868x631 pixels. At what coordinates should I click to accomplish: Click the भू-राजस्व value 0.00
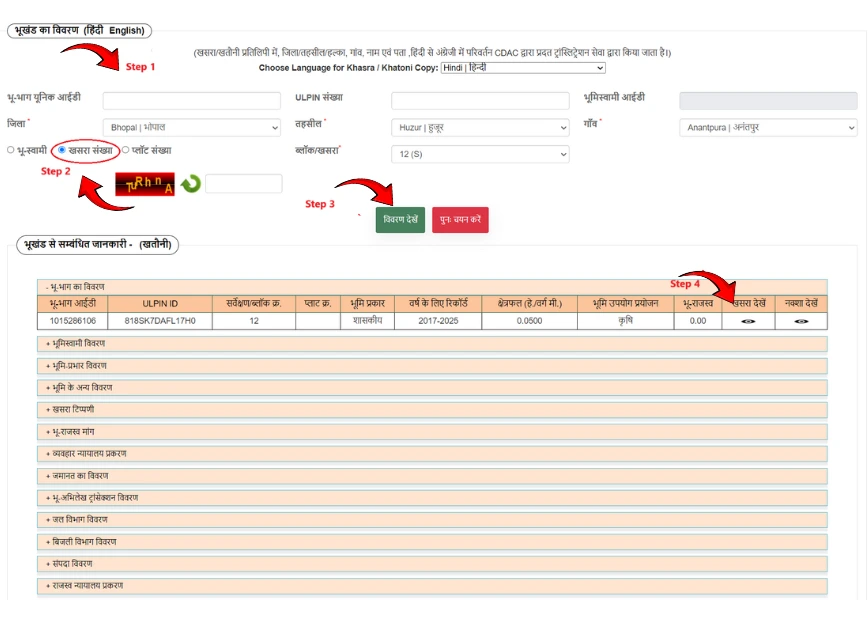[x=698, y=321]
